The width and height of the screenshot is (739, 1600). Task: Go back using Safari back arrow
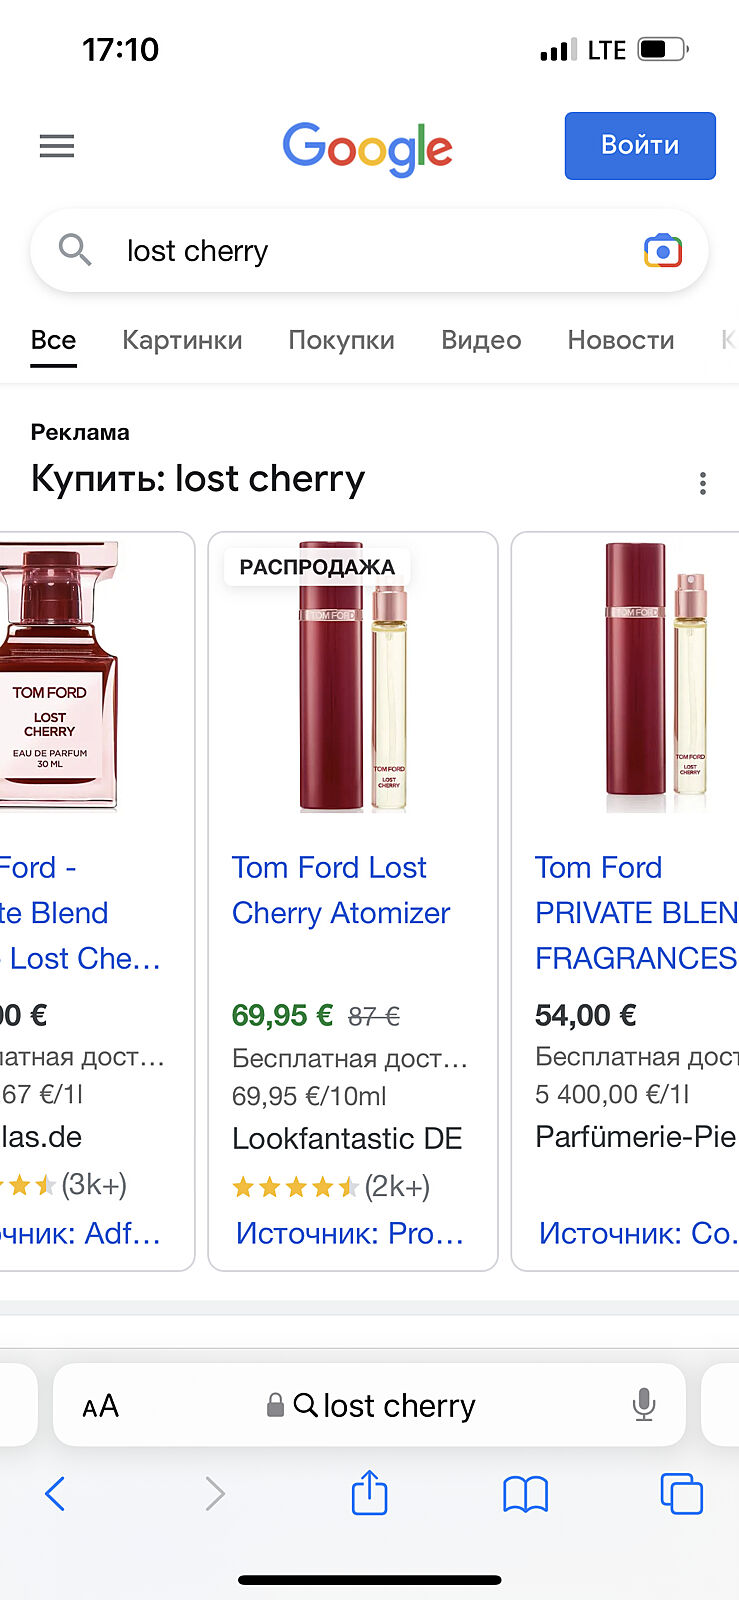pyautogui.click(x=56, y=1494)
